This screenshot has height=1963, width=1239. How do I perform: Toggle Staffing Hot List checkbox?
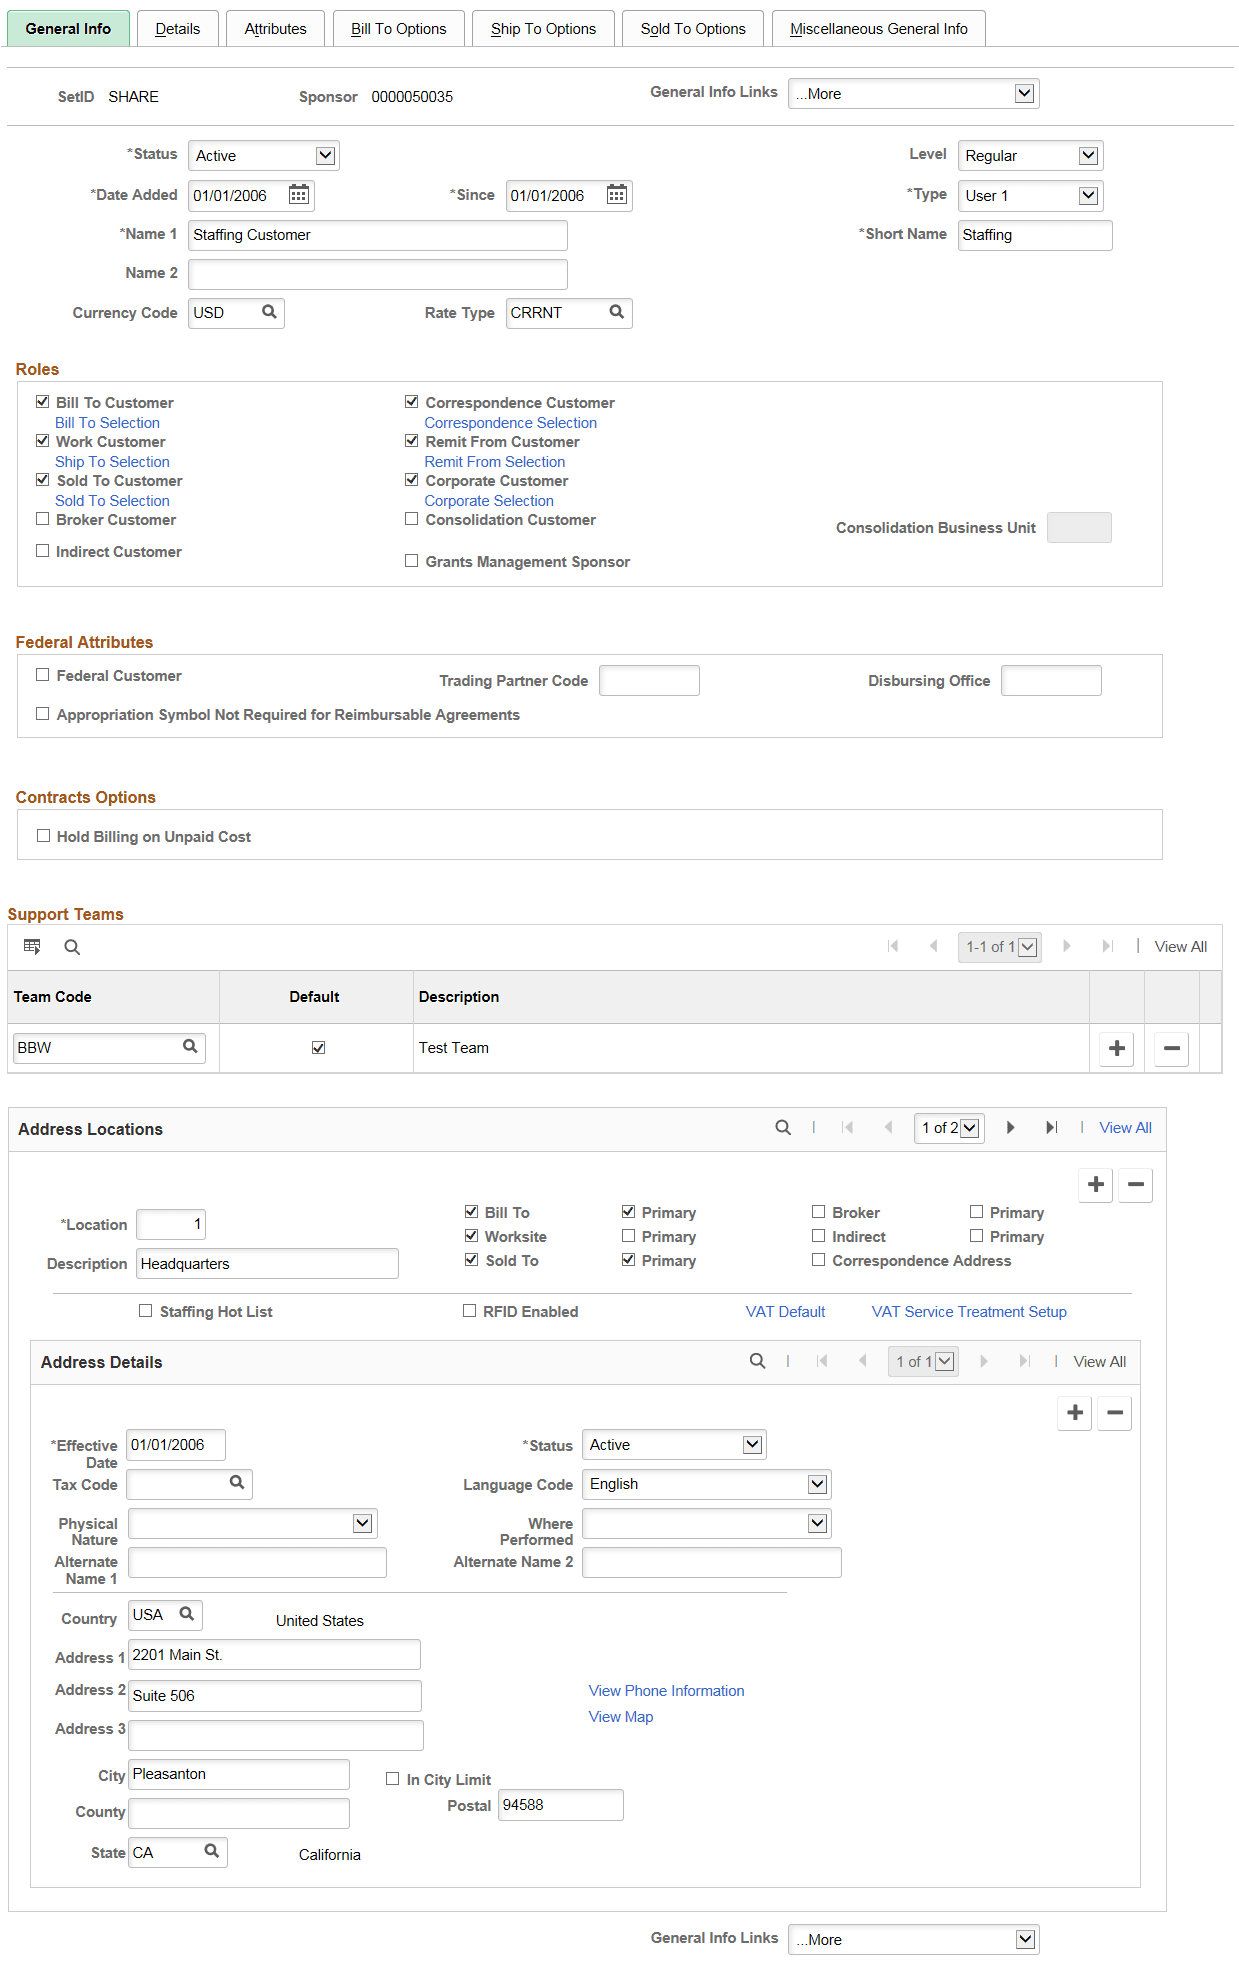tap(146, 1311)
